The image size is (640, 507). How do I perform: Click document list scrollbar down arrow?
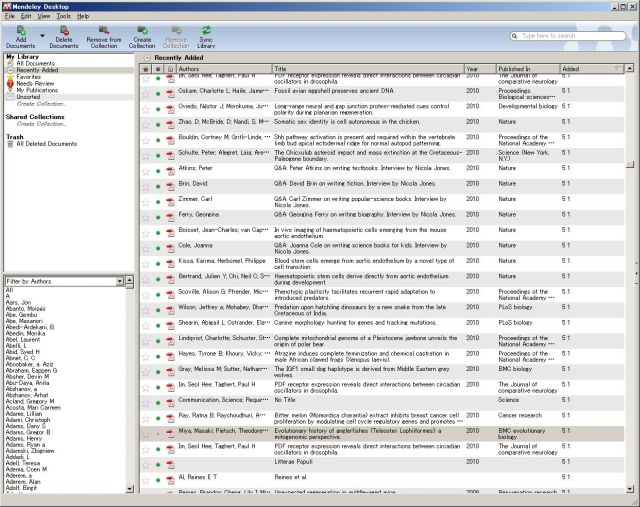tap(630, 488)
